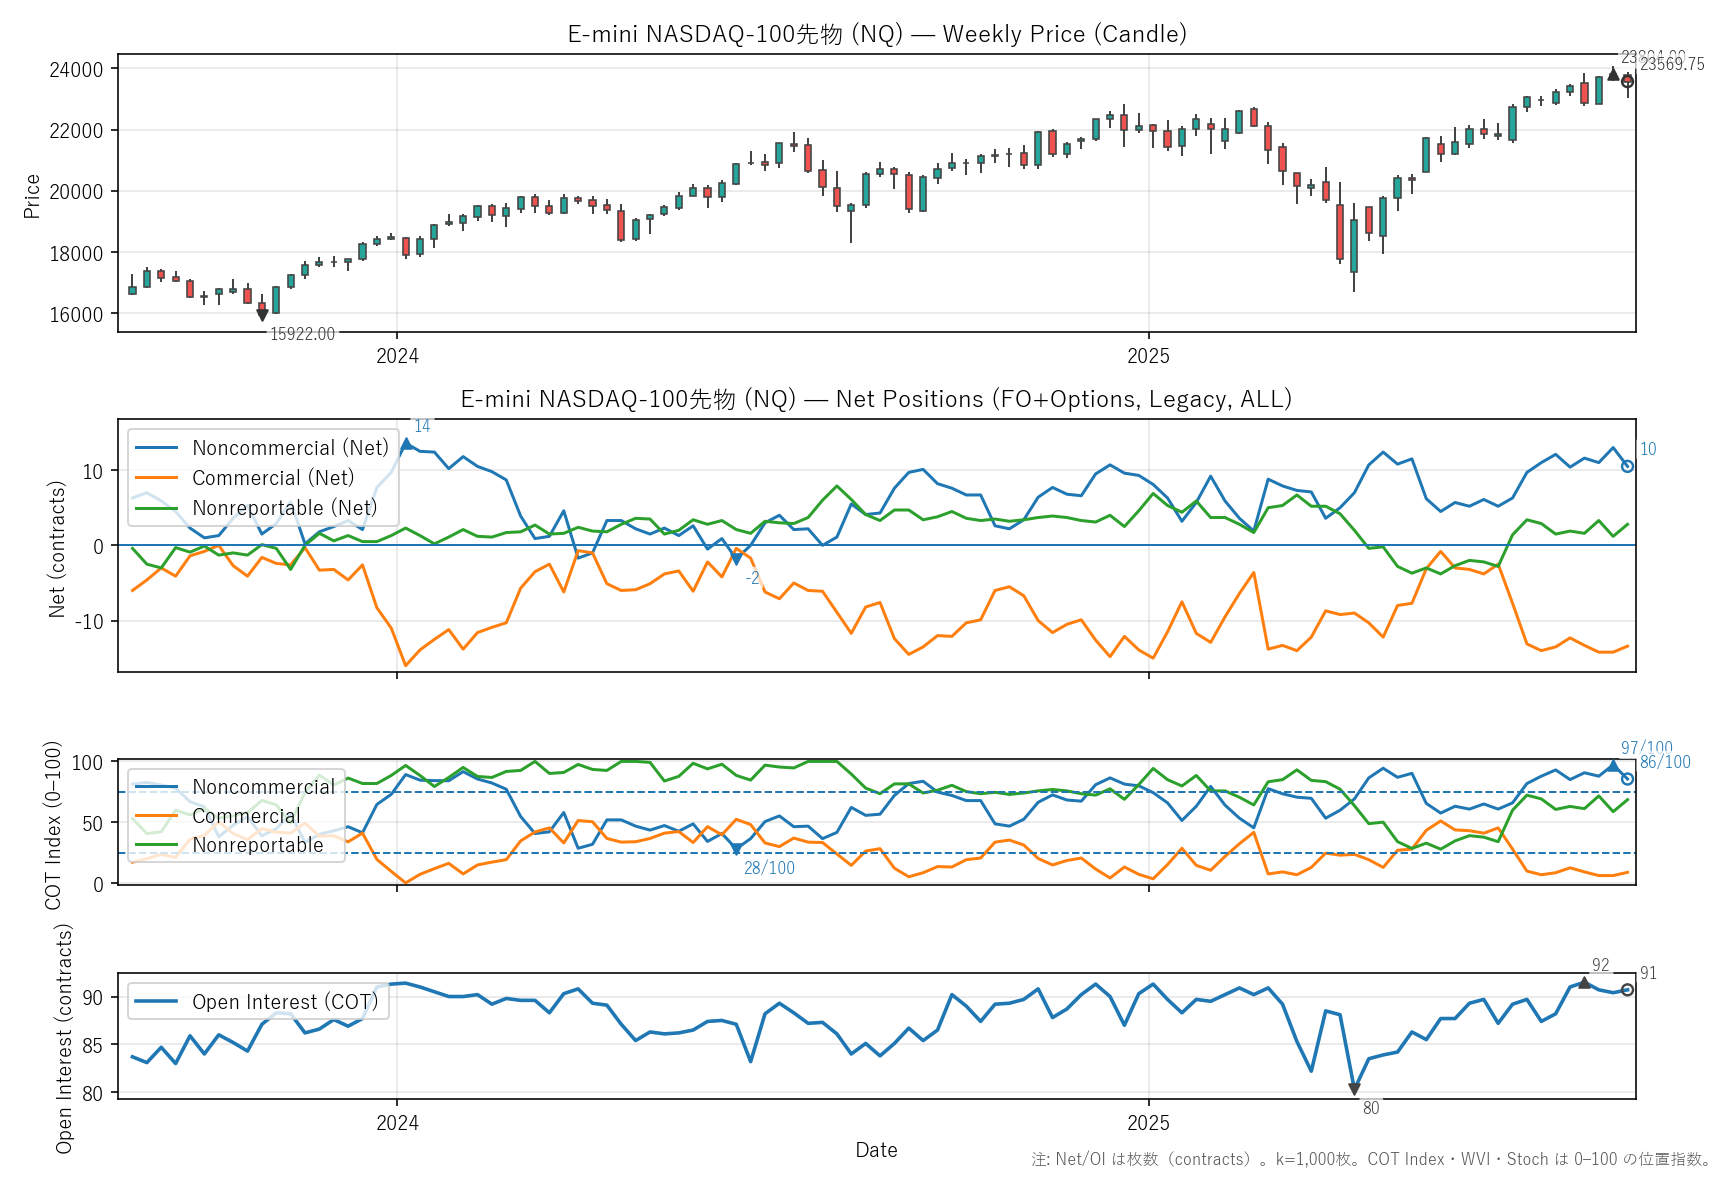Select the 'Commercial (Net)' legend entry

[x=273, y=478]
